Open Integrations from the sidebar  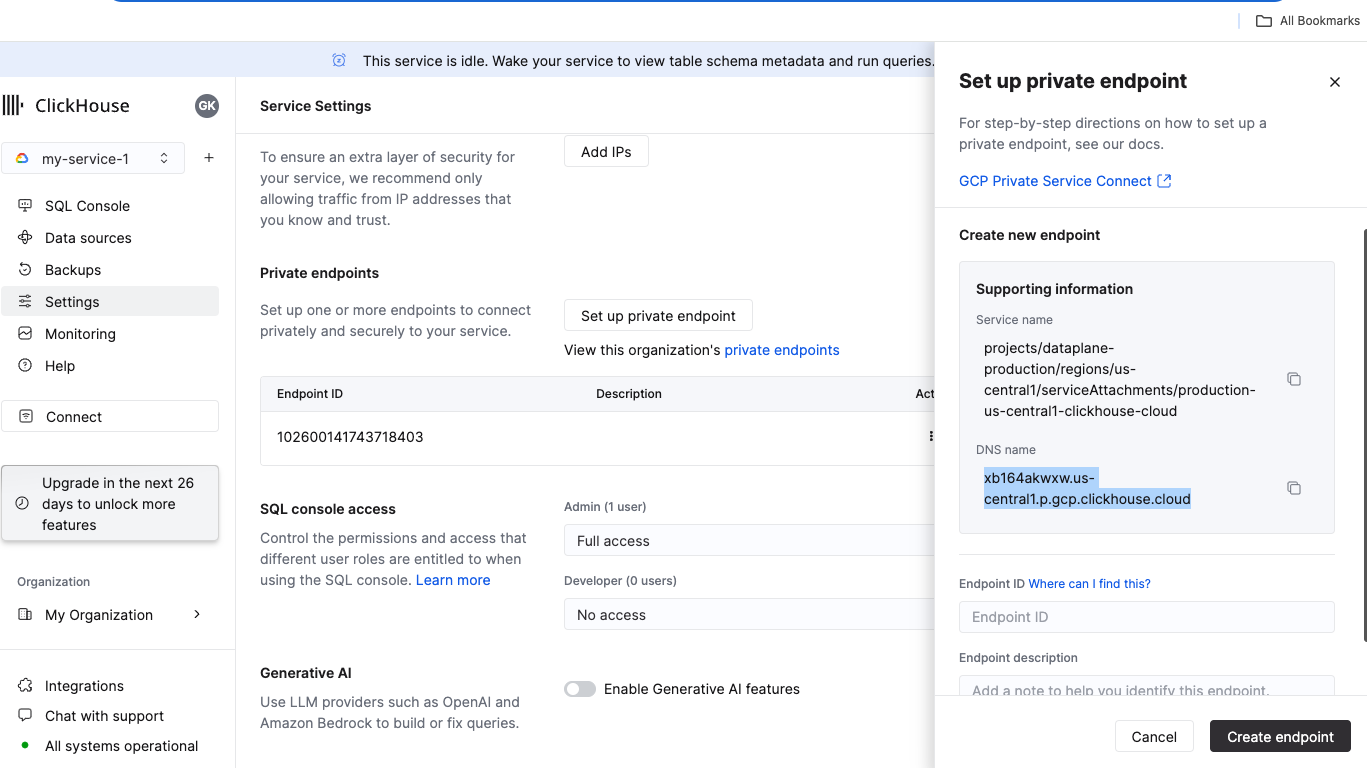81,685
